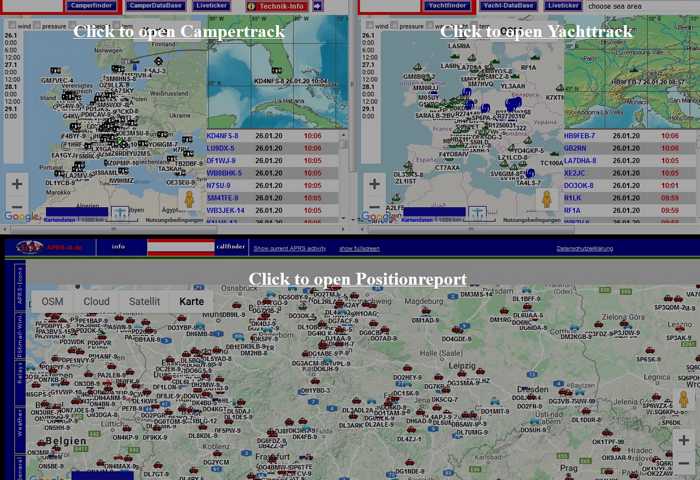The height and width of the screenshot is (480, 700).
Task: Select diamond marker near Finland
Action: (158, 61)
